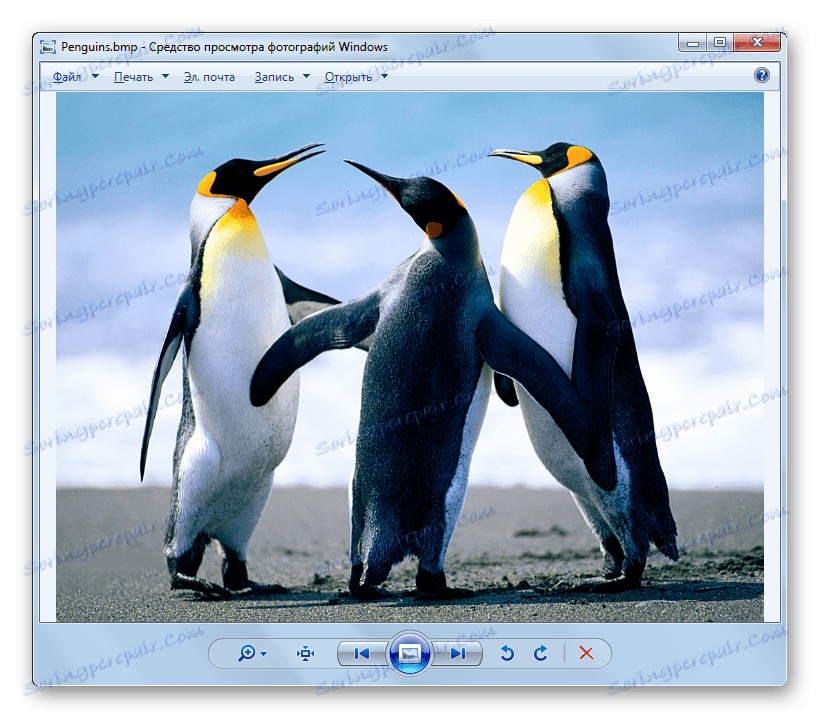
Task: Click the photo viewer icon in the title bar
Action: 48,47
